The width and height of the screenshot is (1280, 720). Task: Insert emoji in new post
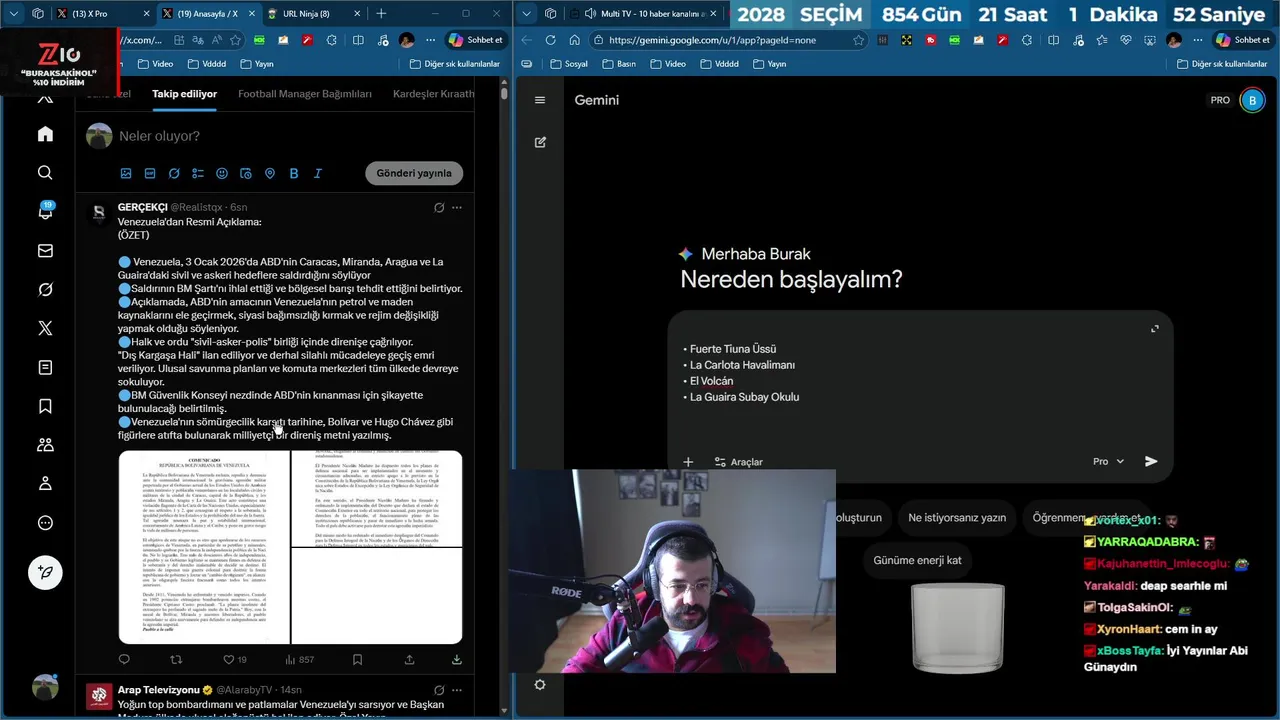[222, 173]
